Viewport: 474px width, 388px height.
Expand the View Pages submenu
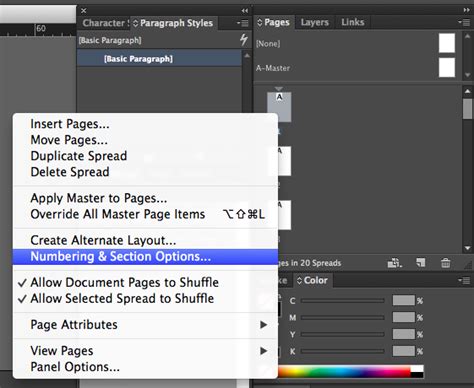coord(145,351)
